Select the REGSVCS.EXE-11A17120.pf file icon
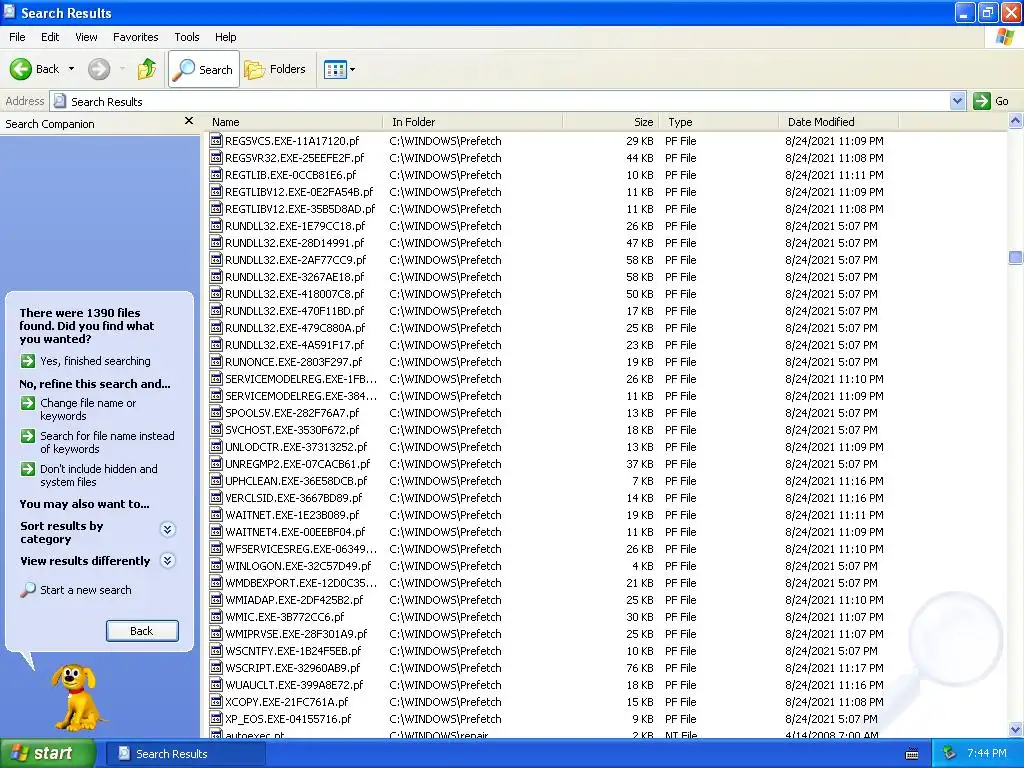The height and width of the screenshot is (768, 1024). pyautogui.click(x=216, y=140)
